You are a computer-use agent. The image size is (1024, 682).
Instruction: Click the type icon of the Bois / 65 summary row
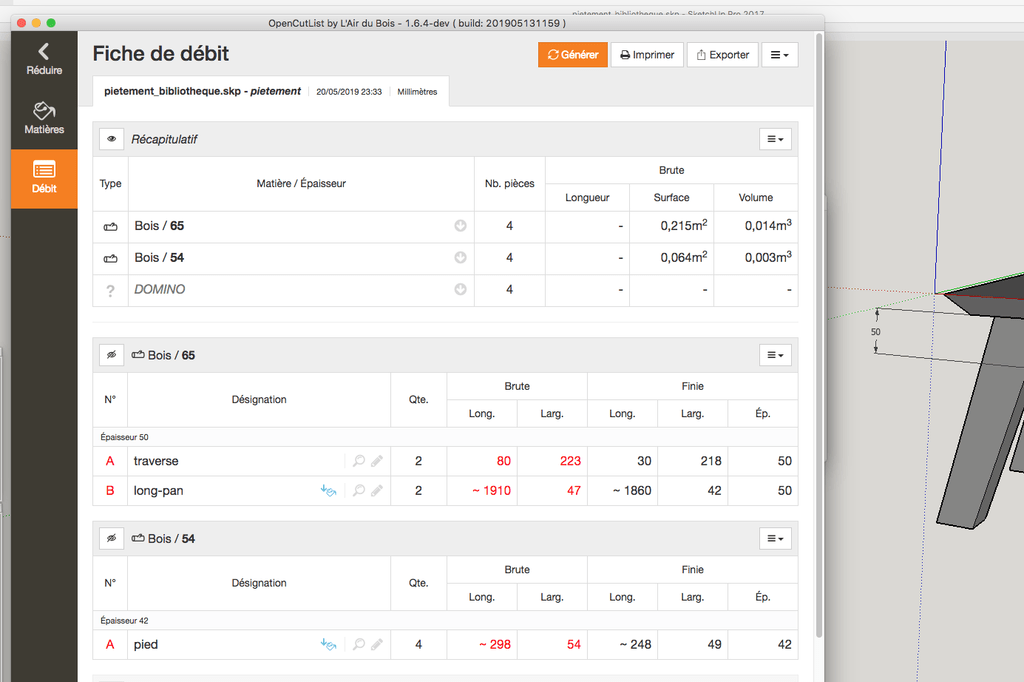(110, 227)
